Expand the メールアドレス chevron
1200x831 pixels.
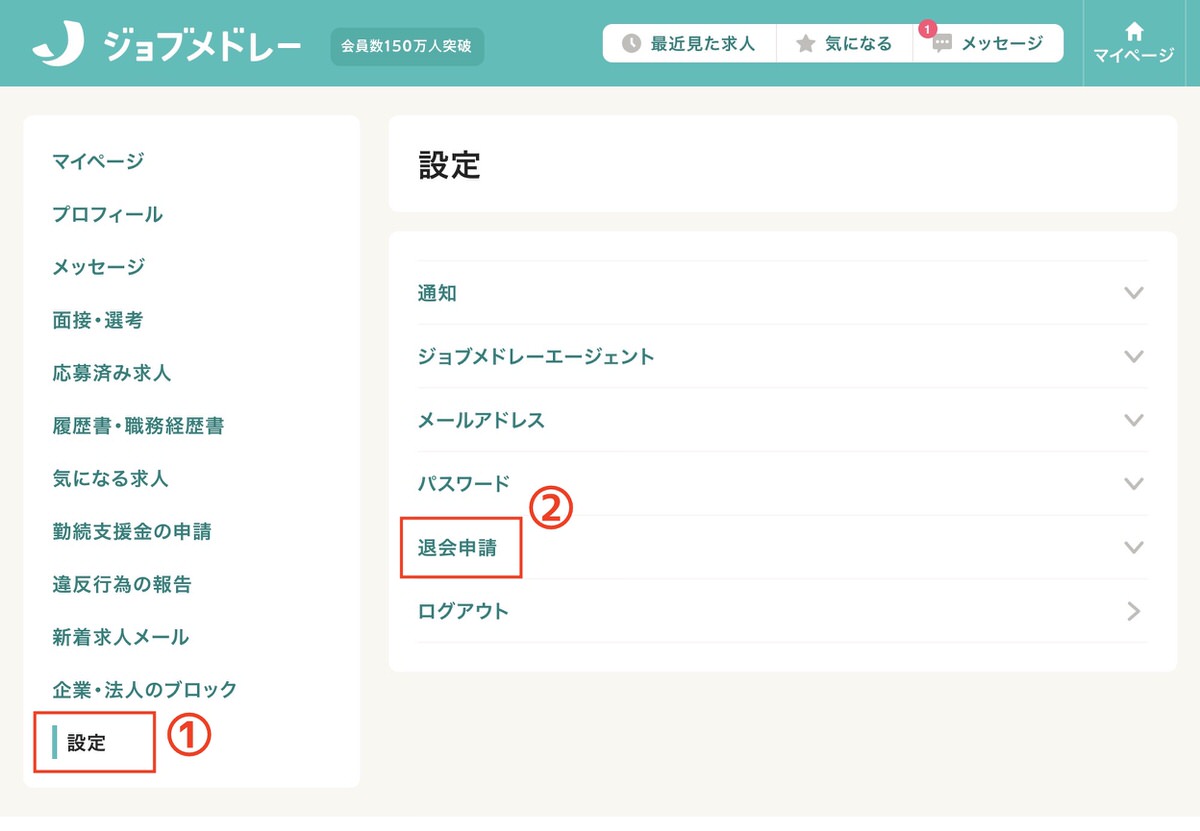coord(1133,420)
